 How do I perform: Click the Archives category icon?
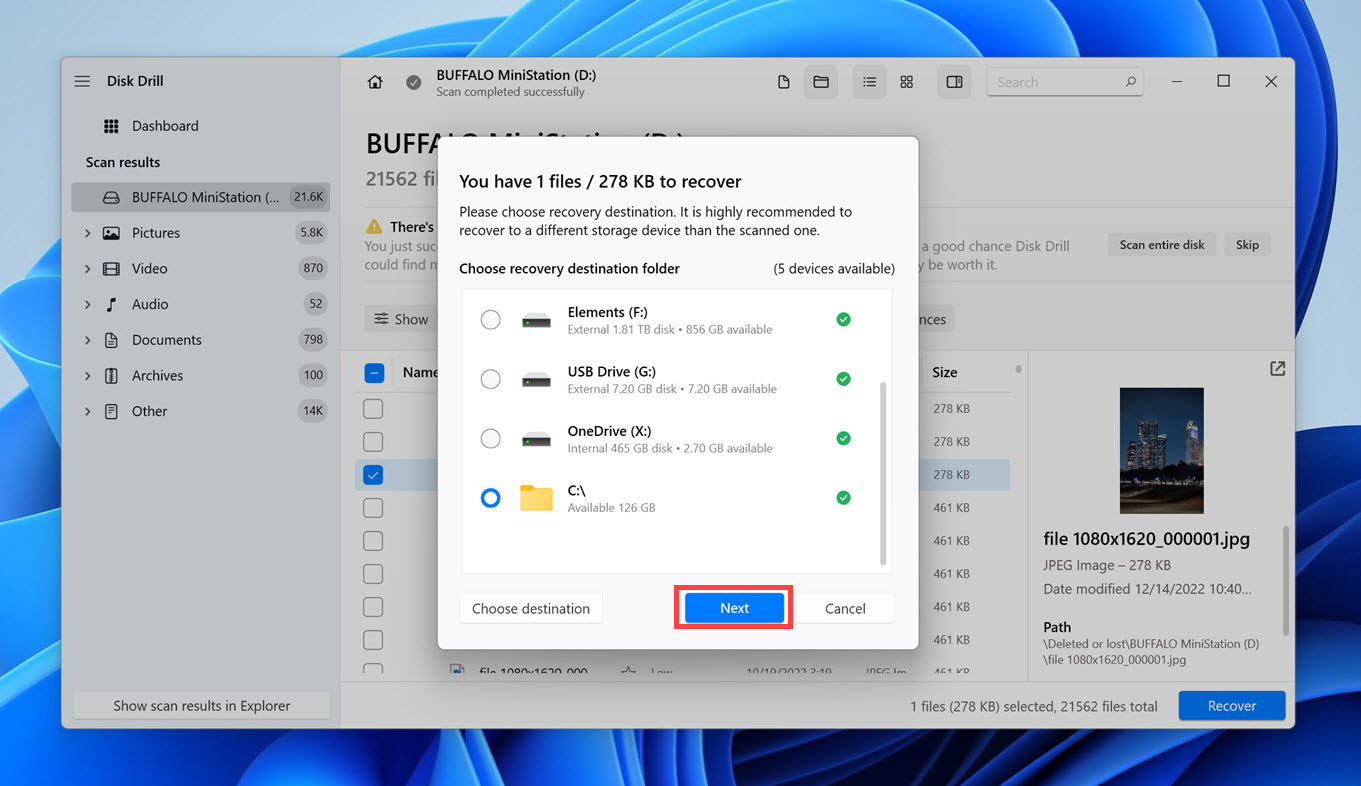(112, 375)
